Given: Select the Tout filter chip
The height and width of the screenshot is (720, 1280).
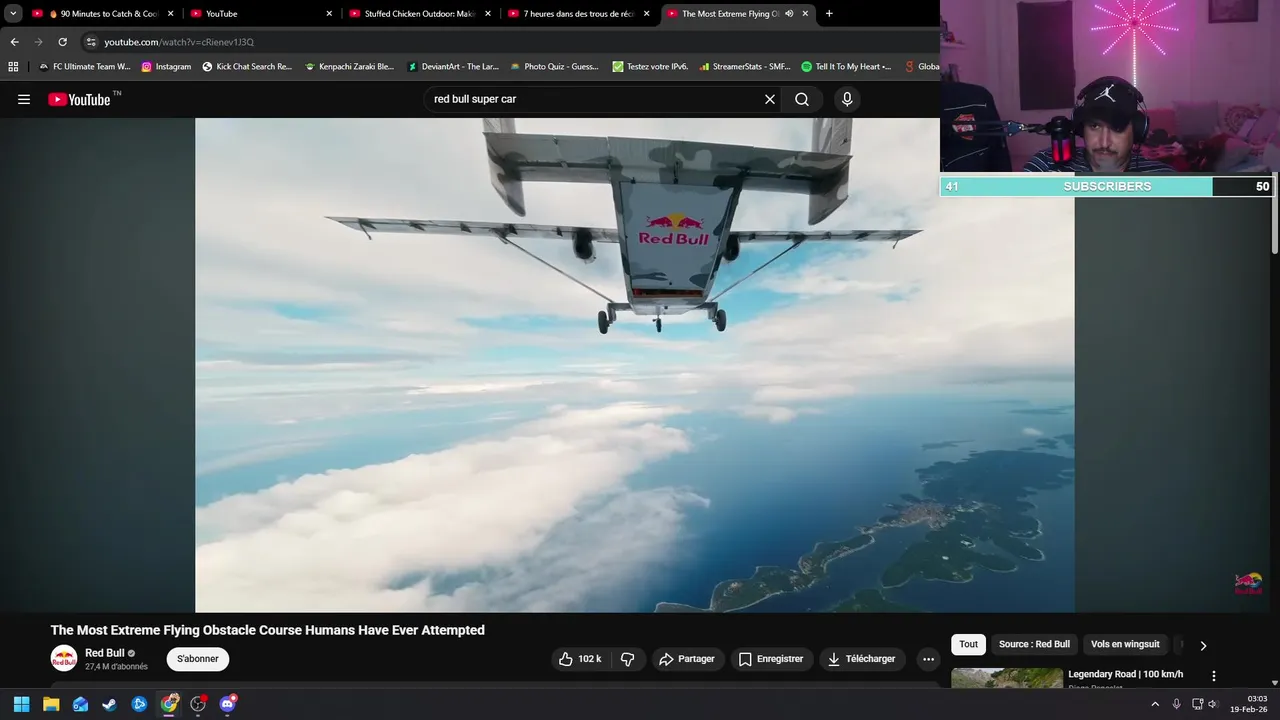Looking at the screenshot, I should [968, 644].
